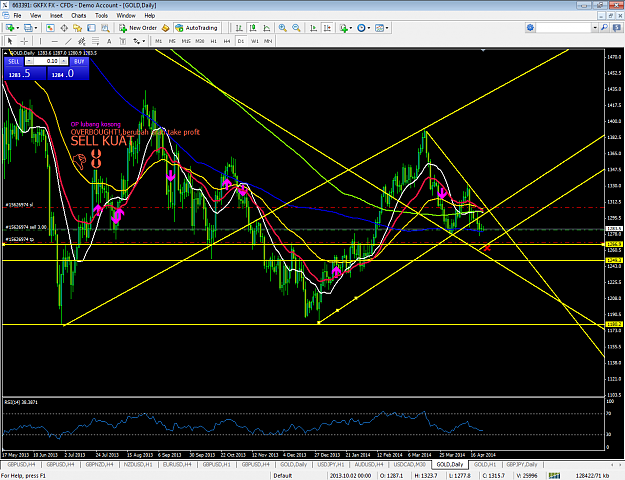The width and height of the screenshot is (625, 480).
Task: Click the blue SELL button
Action: coord(14,61)
